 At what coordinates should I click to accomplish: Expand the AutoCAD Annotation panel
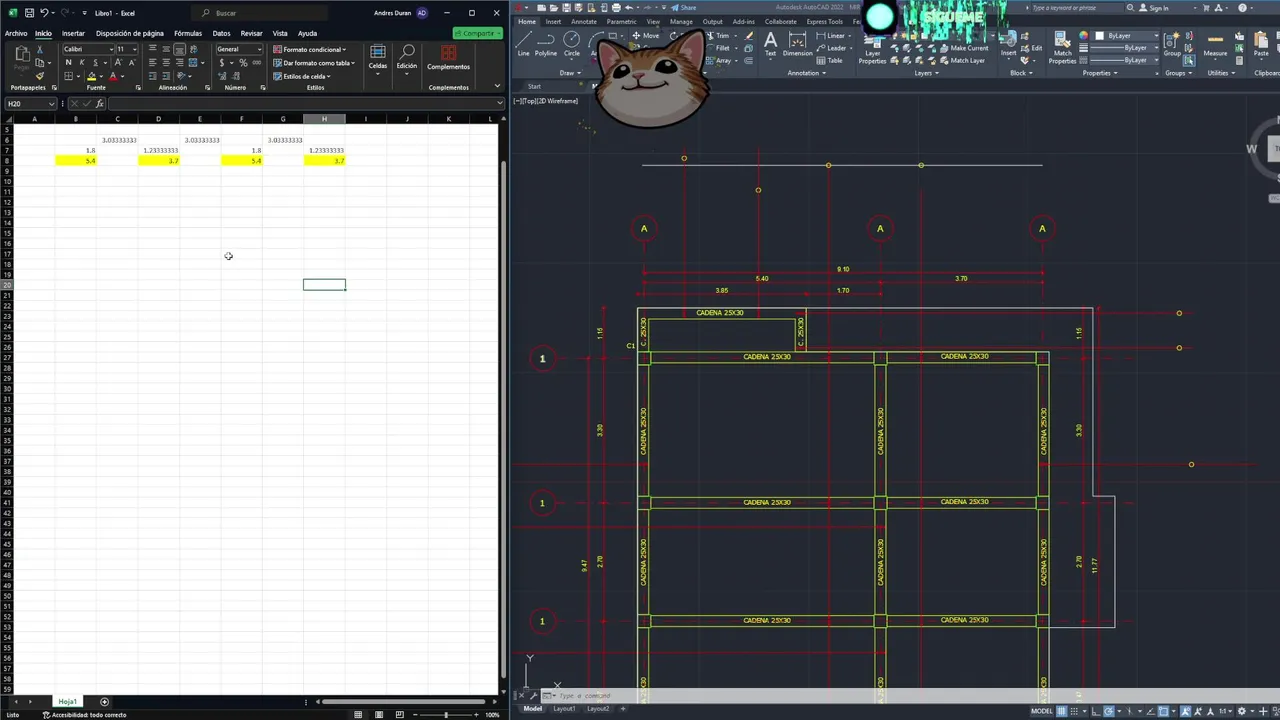[806, 73]
